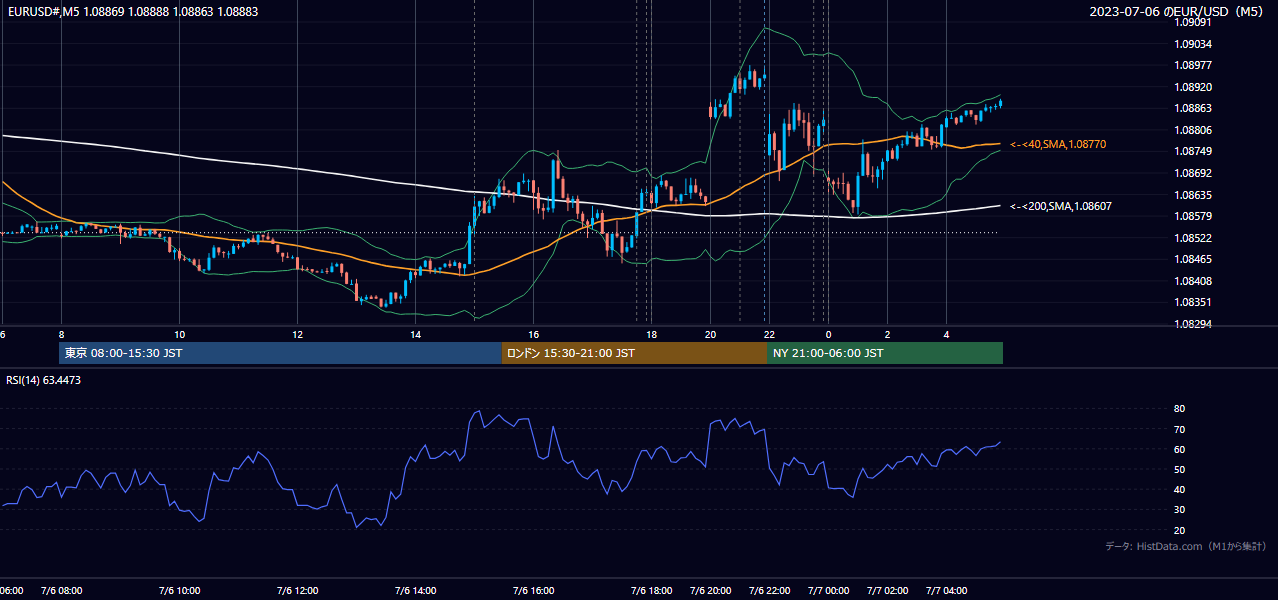Click the '7/7 02:00' time axis label
The width and height of the screenshot is (1278, 600).
[x=887, y=591]
